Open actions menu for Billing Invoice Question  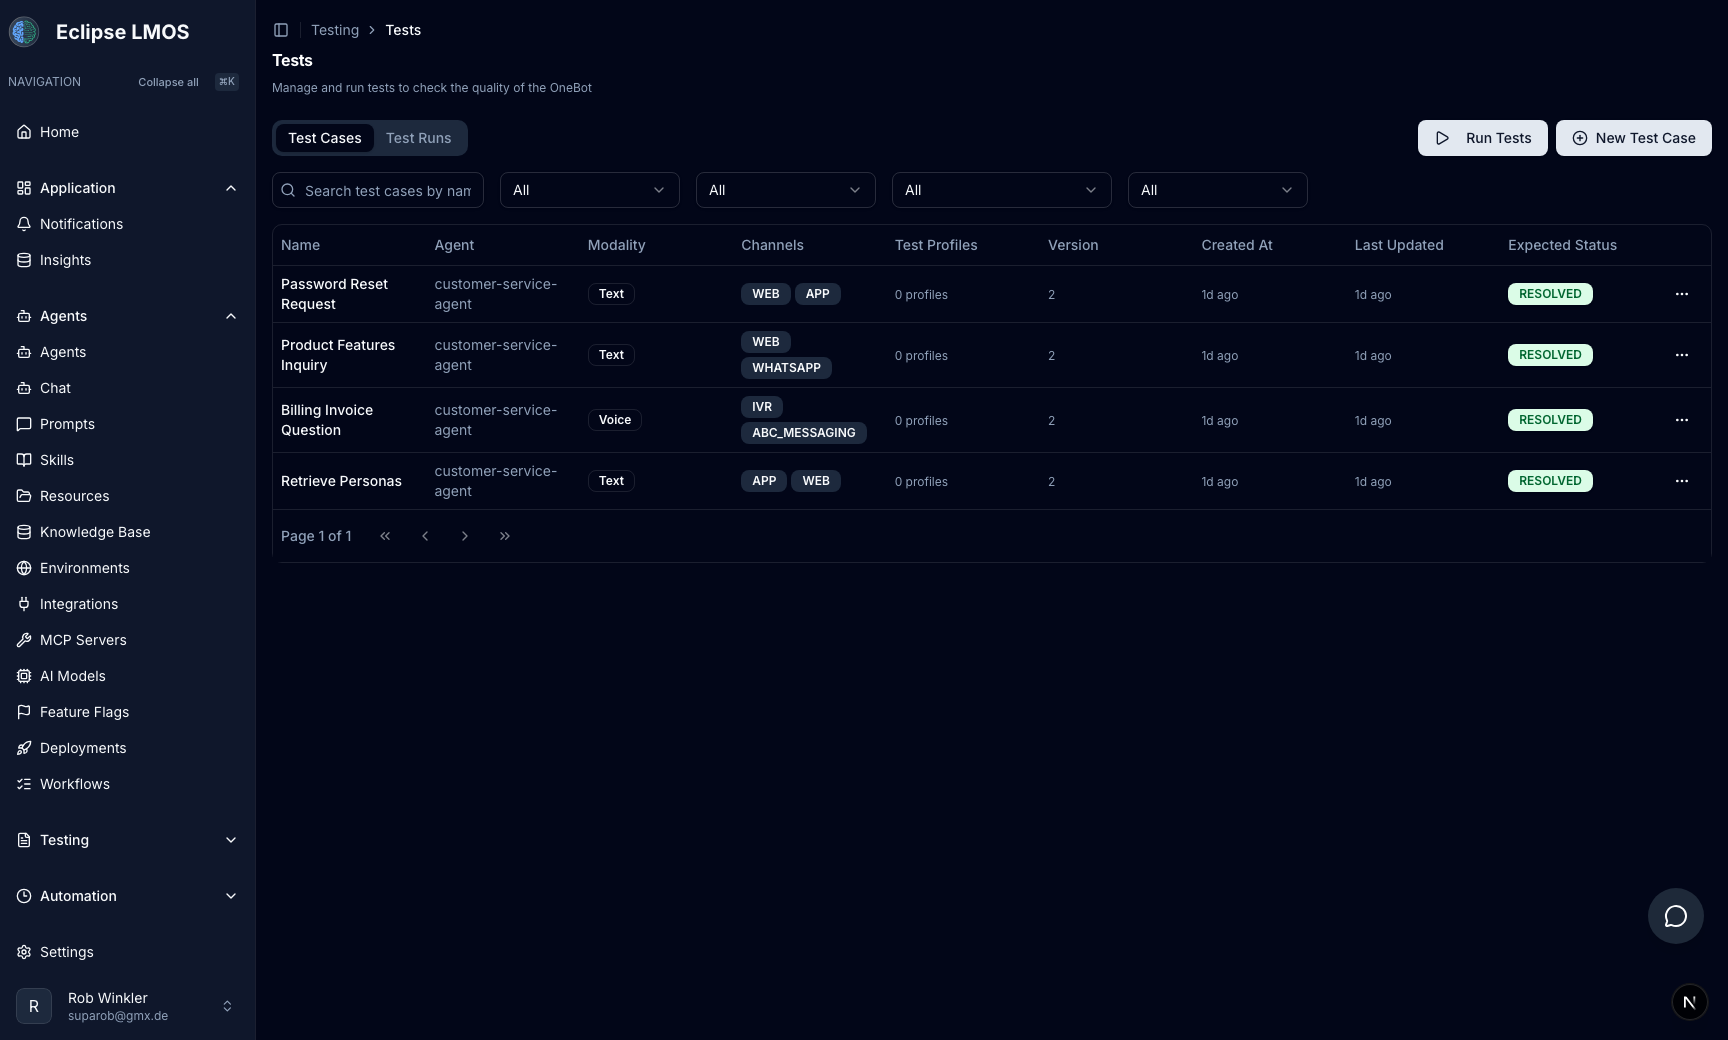tap(1682, 420)
